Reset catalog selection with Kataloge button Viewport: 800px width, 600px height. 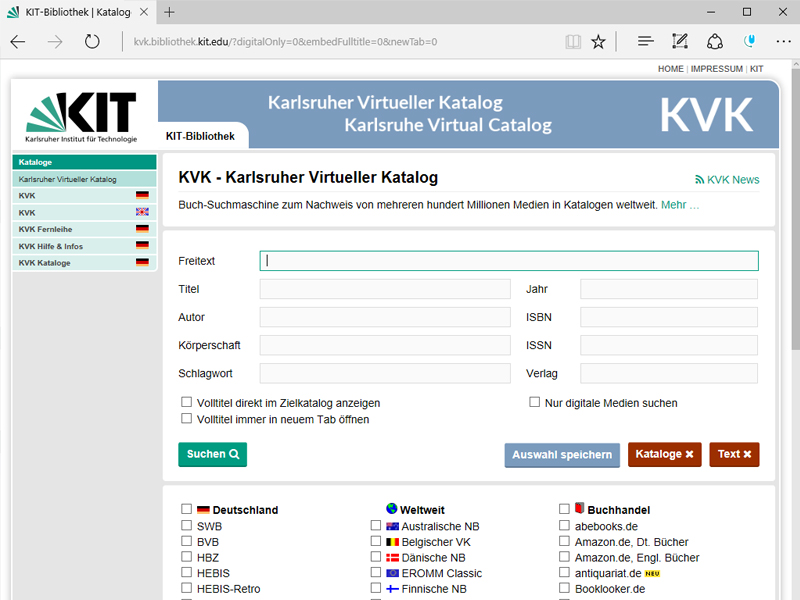664,454
